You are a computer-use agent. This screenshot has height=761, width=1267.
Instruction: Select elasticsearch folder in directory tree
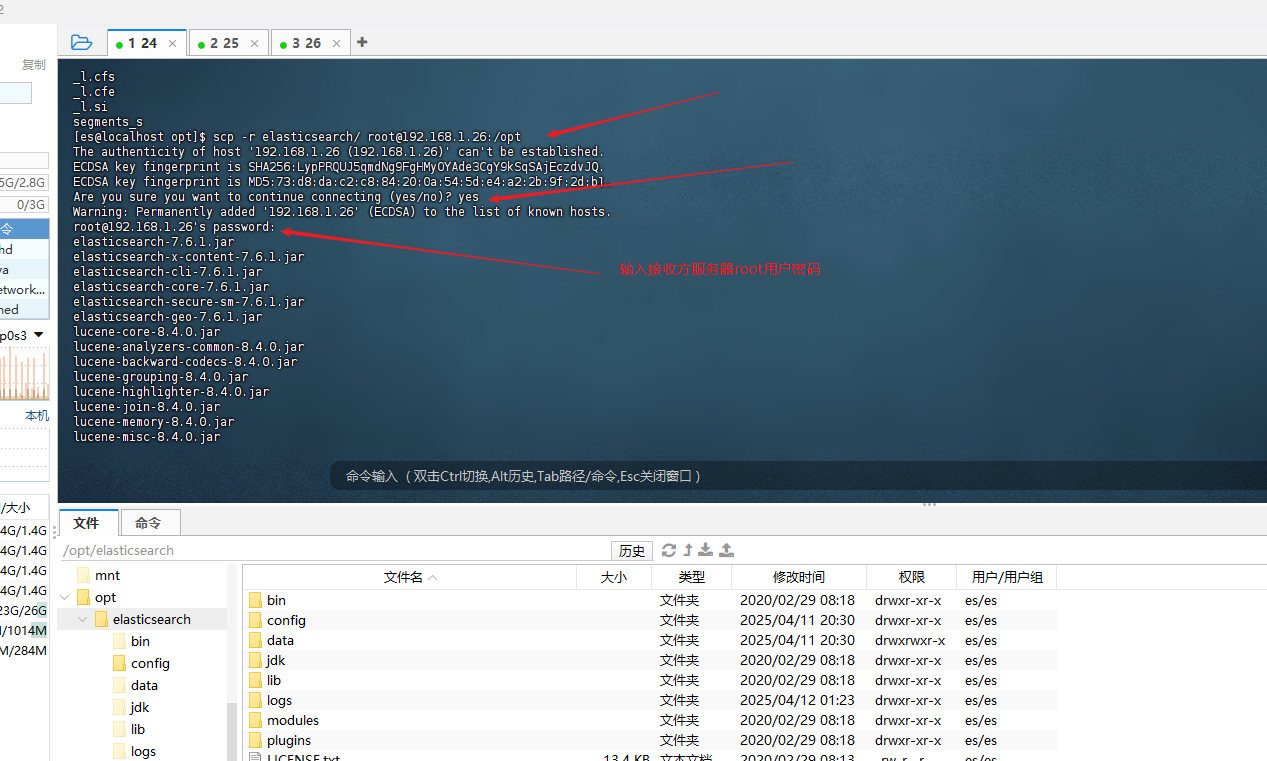point(151,619)
